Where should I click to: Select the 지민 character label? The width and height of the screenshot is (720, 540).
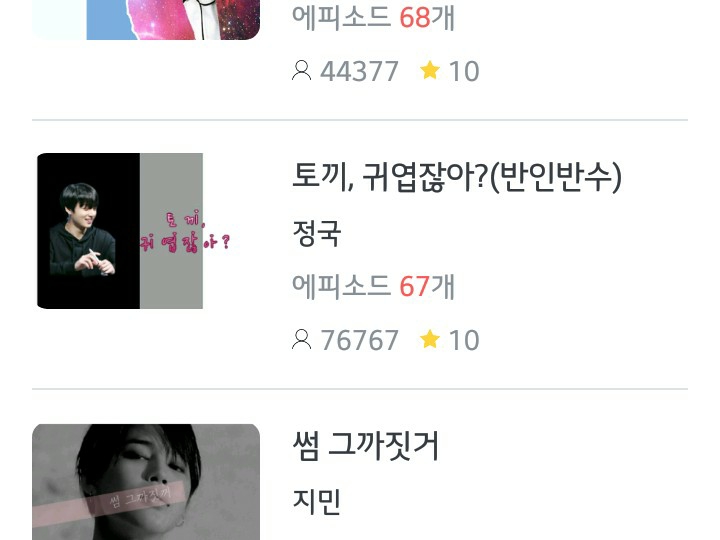click(x=316, y=501)
